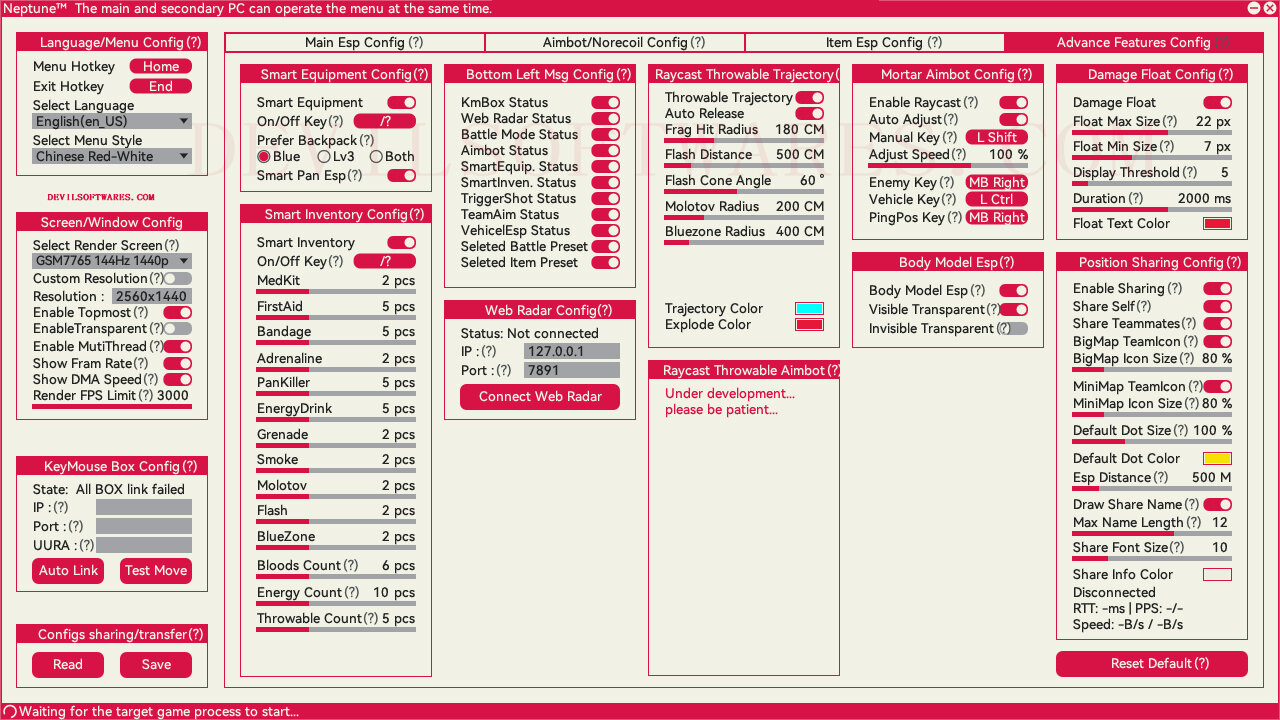
Task: Click the Reset Default button
Action: point(1152,664)
